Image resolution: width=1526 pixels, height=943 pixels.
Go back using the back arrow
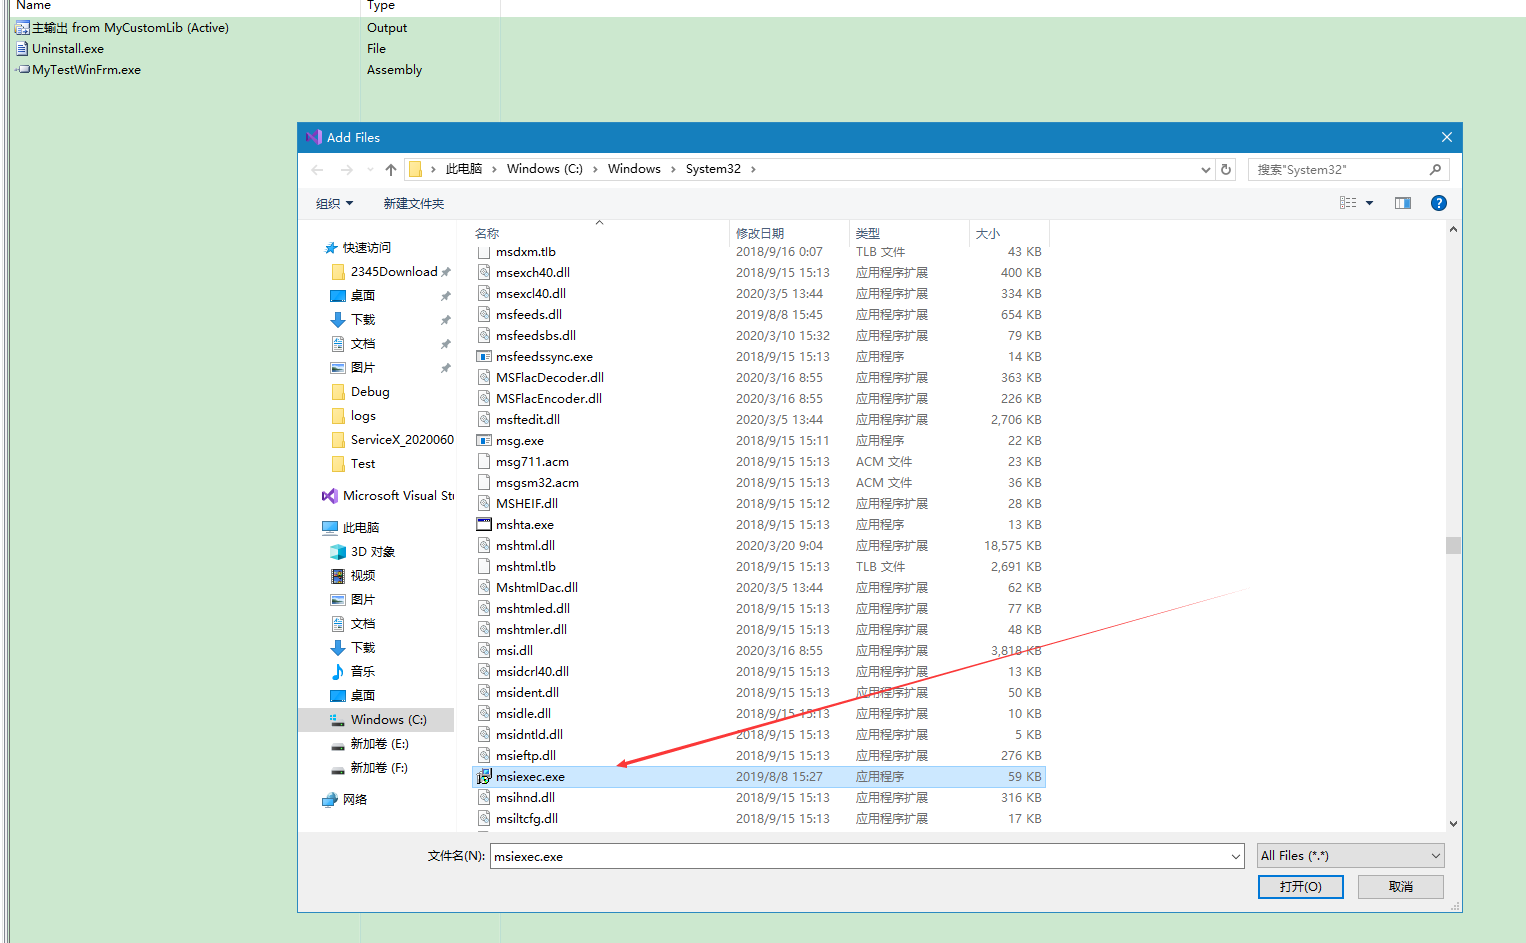click(x=317, y=169)
